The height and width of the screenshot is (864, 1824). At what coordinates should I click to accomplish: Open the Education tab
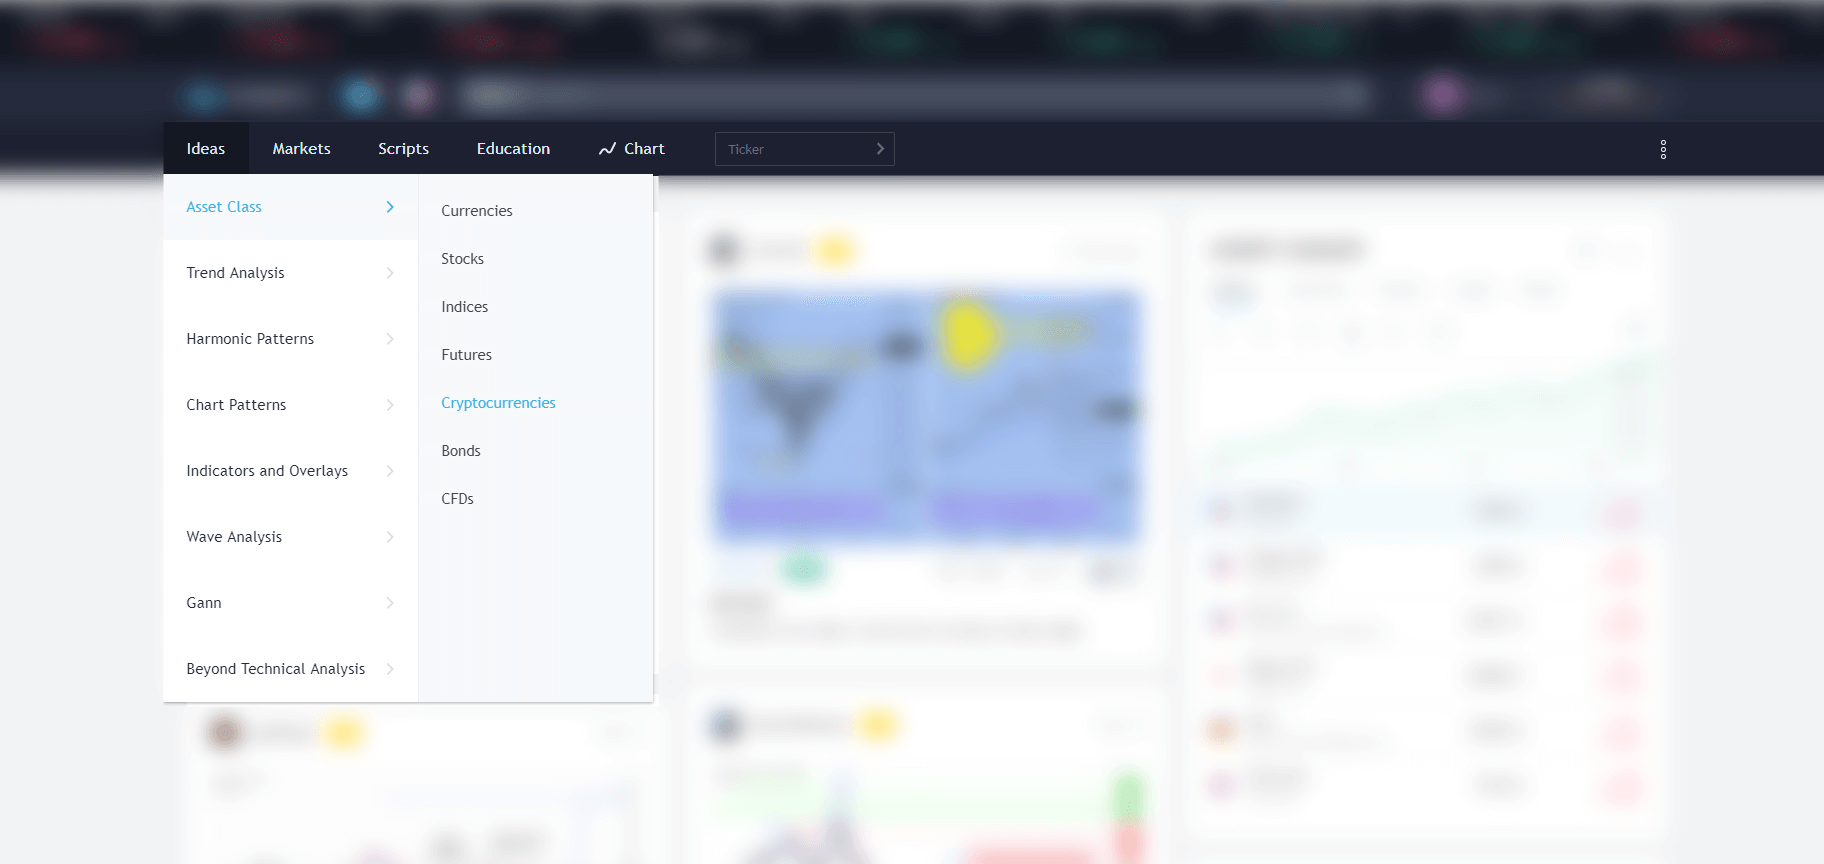[513, 149]
